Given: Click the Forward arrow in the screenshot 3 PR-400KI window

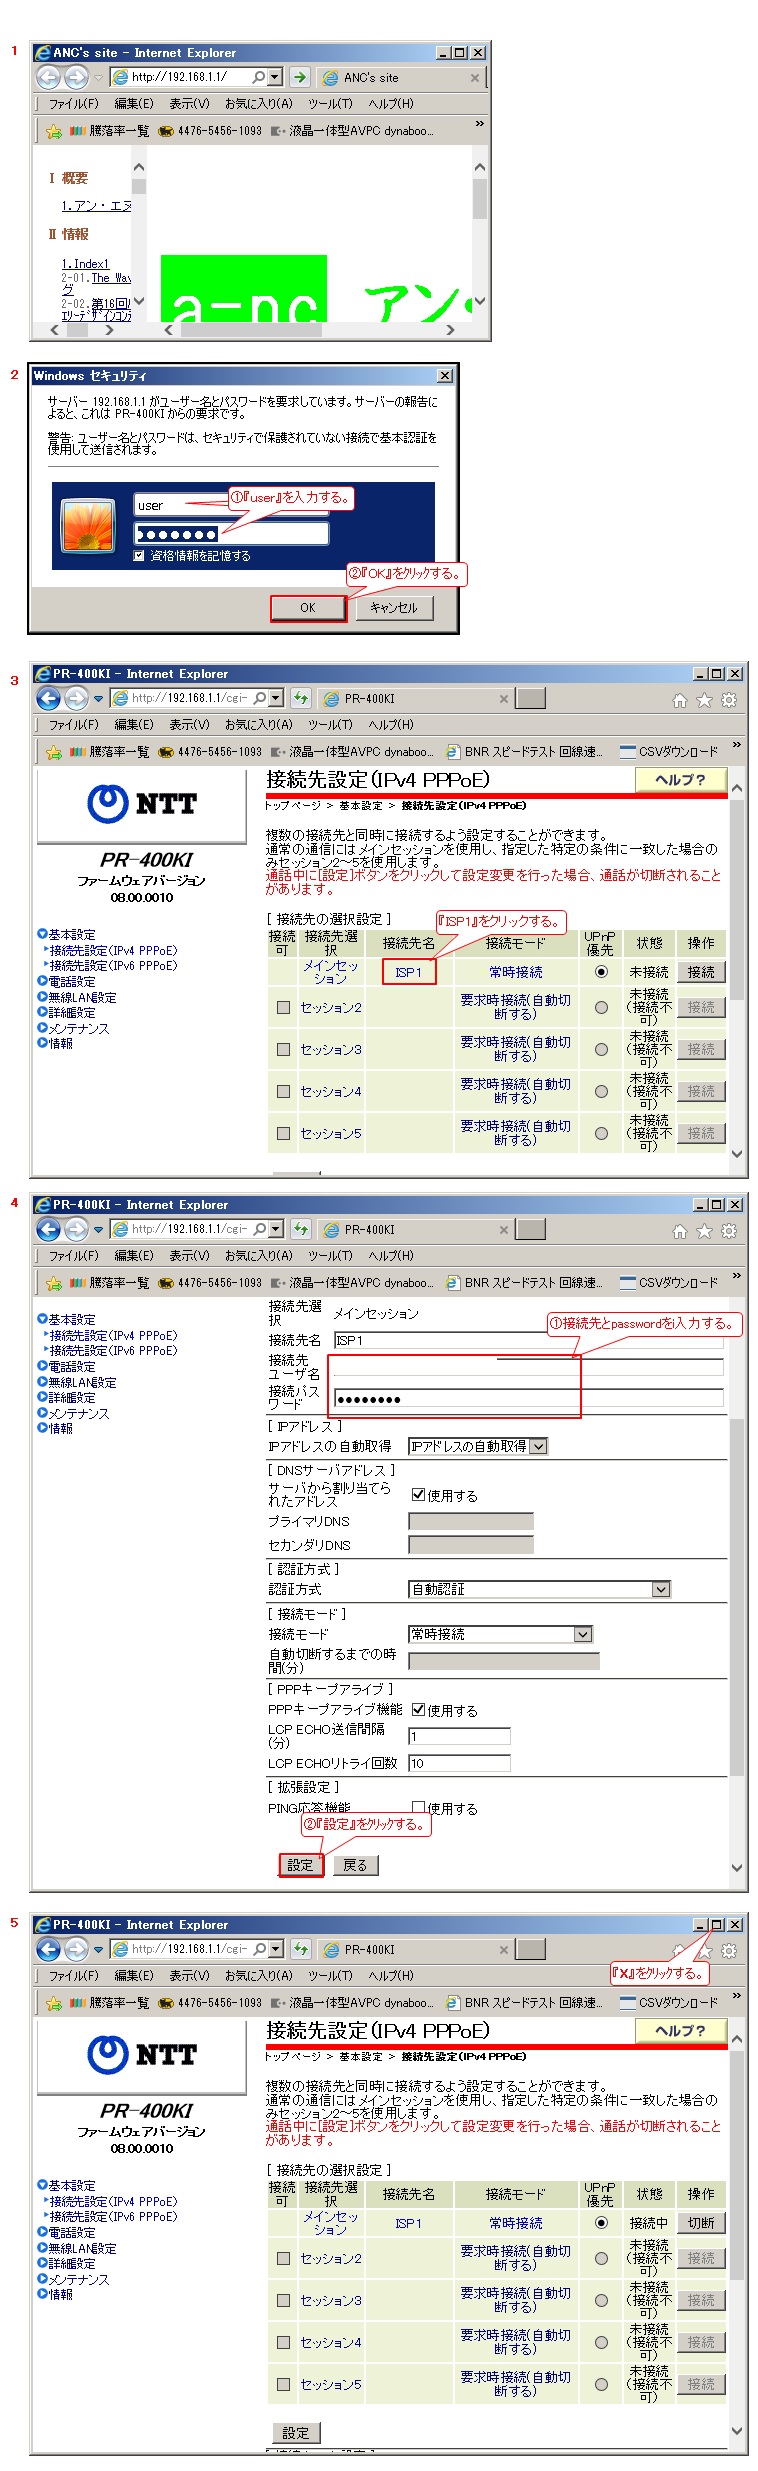Looking at the screenshot, I should (x=76, y=698).
